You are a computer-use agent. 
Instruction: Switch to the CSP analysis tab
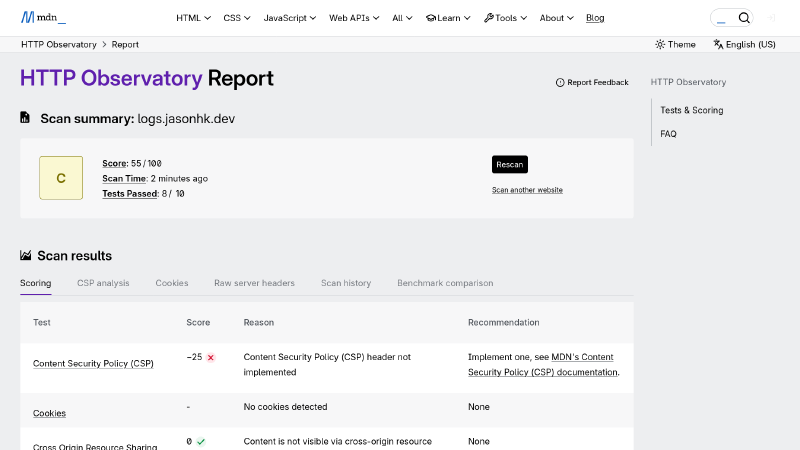click(x=103, y=283)
